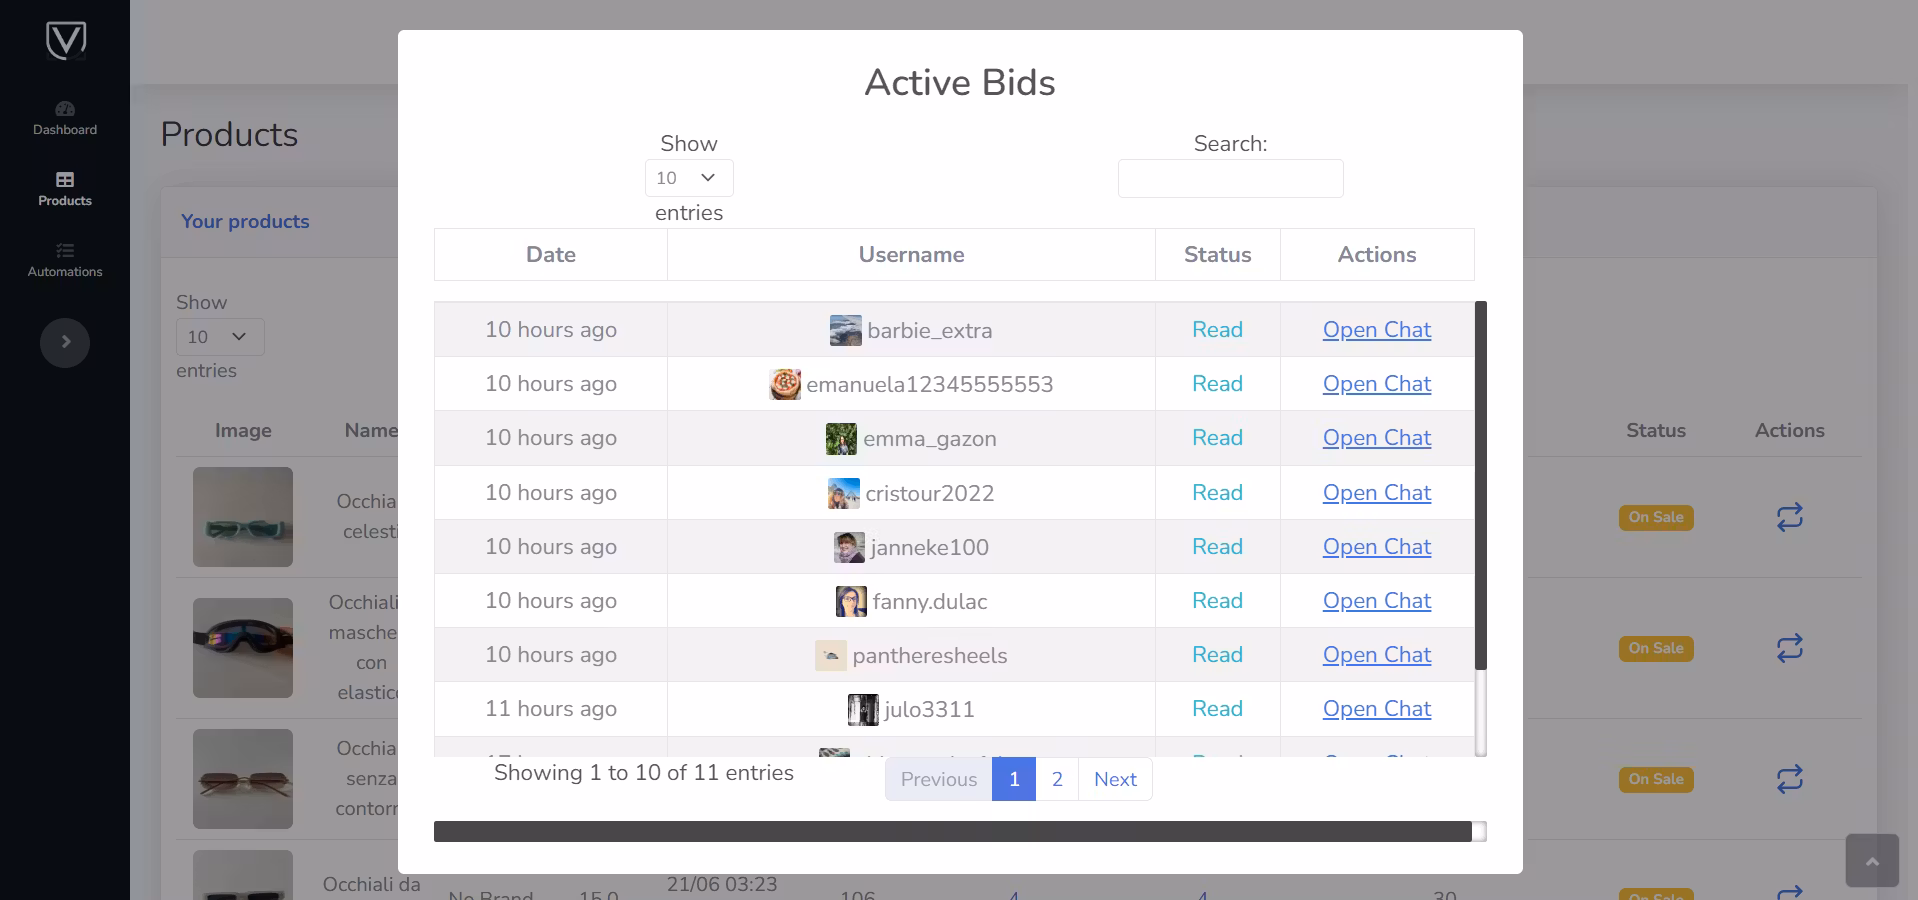1918x900 pixels.
Task: Click repost icon for first product row
Action: click(x=1789, y=517)
